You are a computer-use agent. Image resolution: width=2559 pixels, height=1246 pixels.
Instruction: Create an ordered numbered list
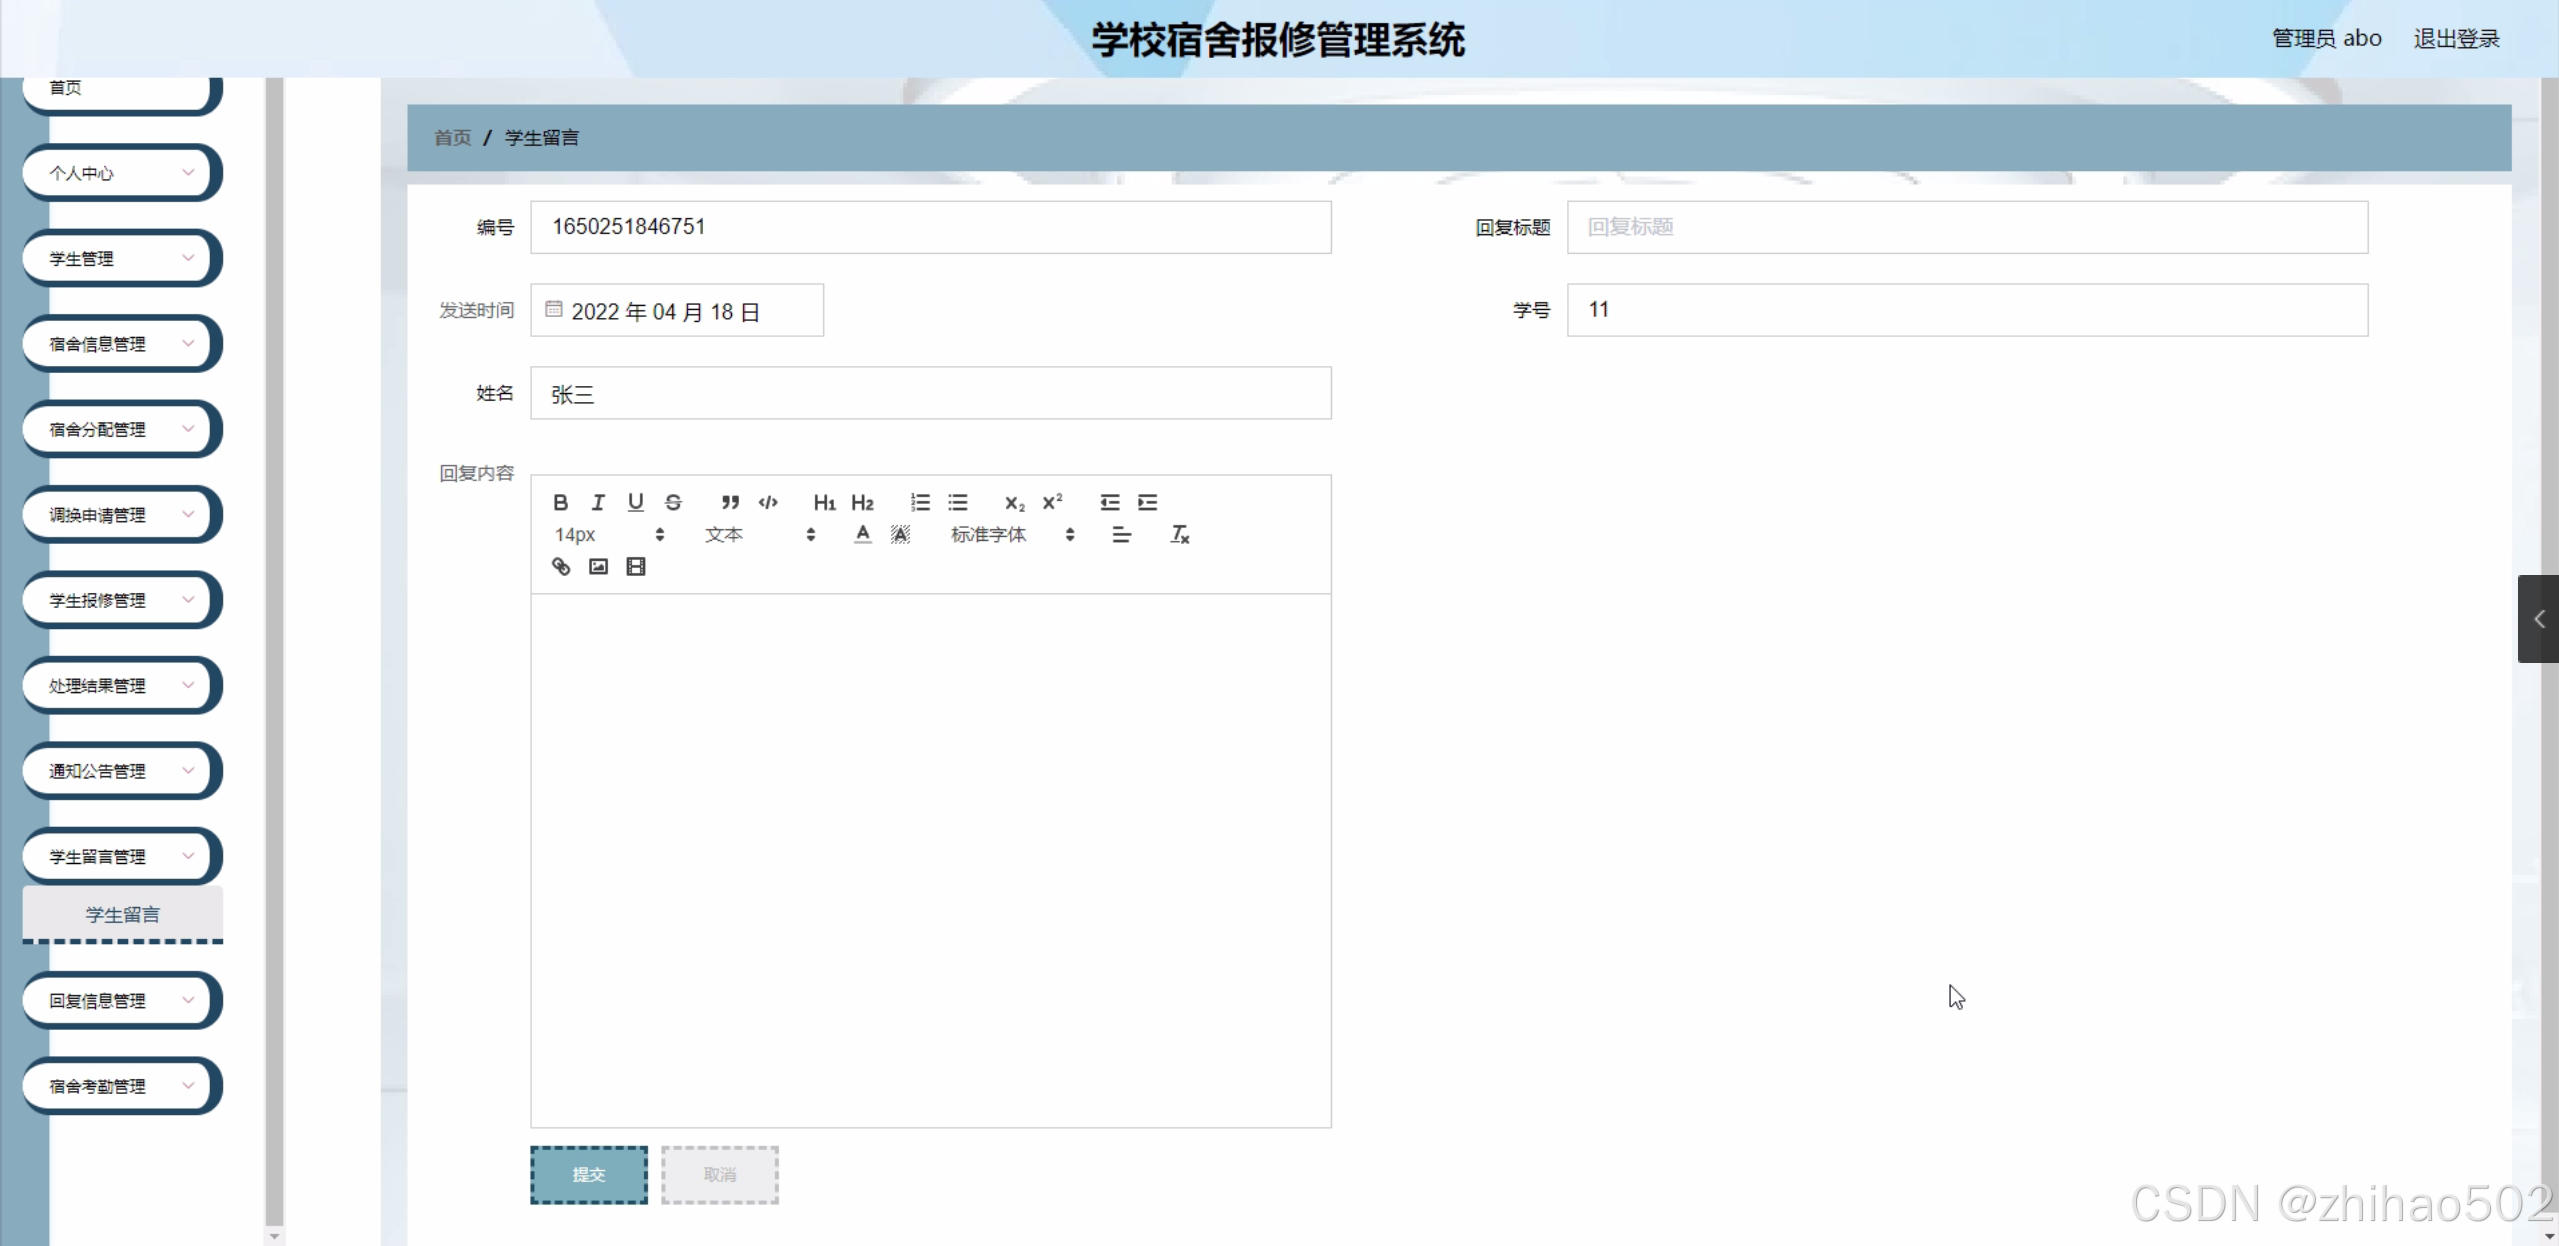(x=920, y=502)
